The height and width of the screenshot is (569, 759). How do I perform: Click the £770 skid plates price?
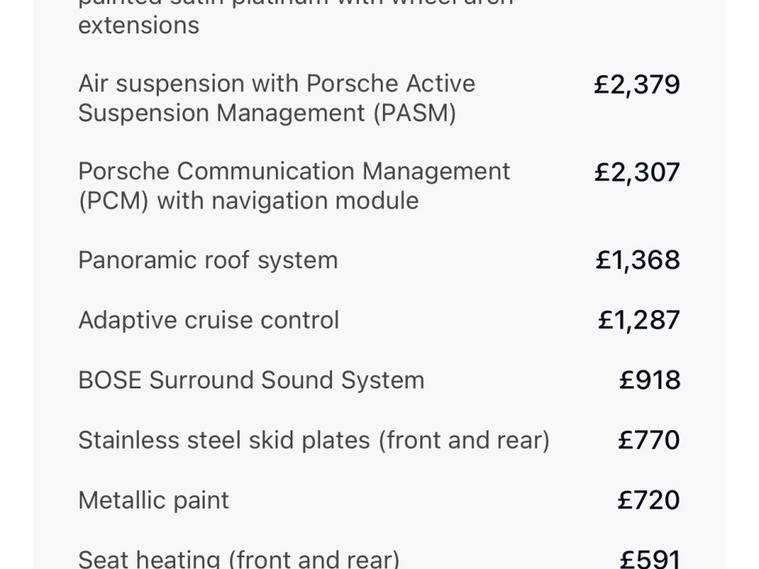pyautogui.click(x=648, y=441)
